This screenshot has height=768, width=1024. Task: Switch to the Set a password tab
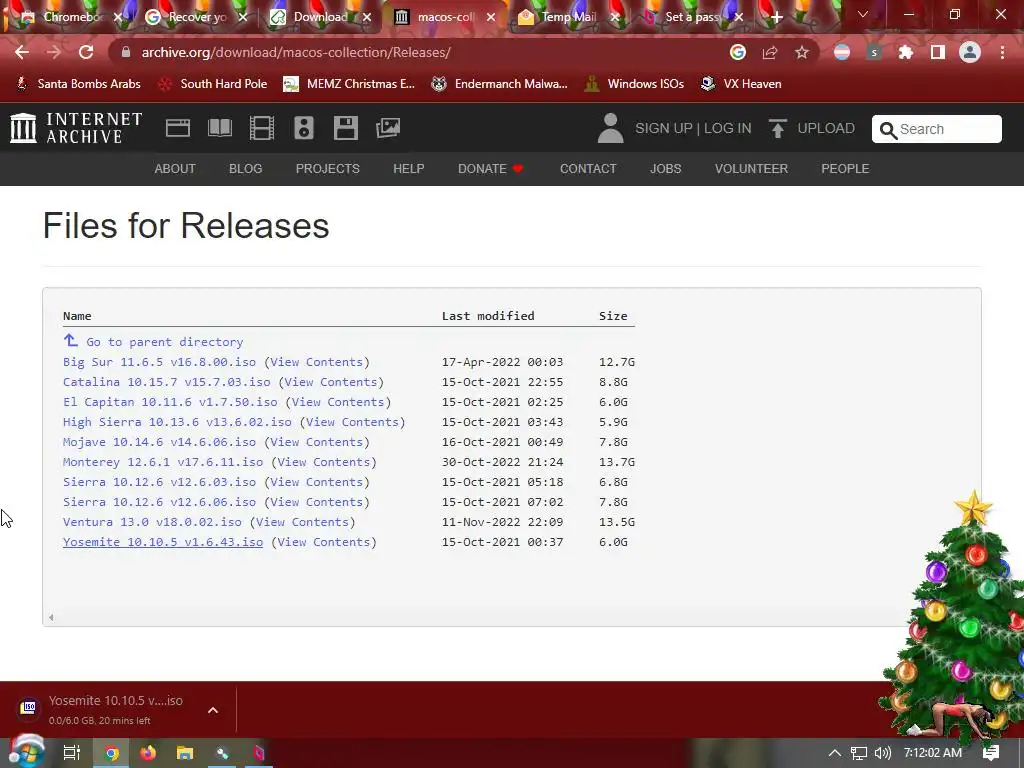(x=692, y=18)
